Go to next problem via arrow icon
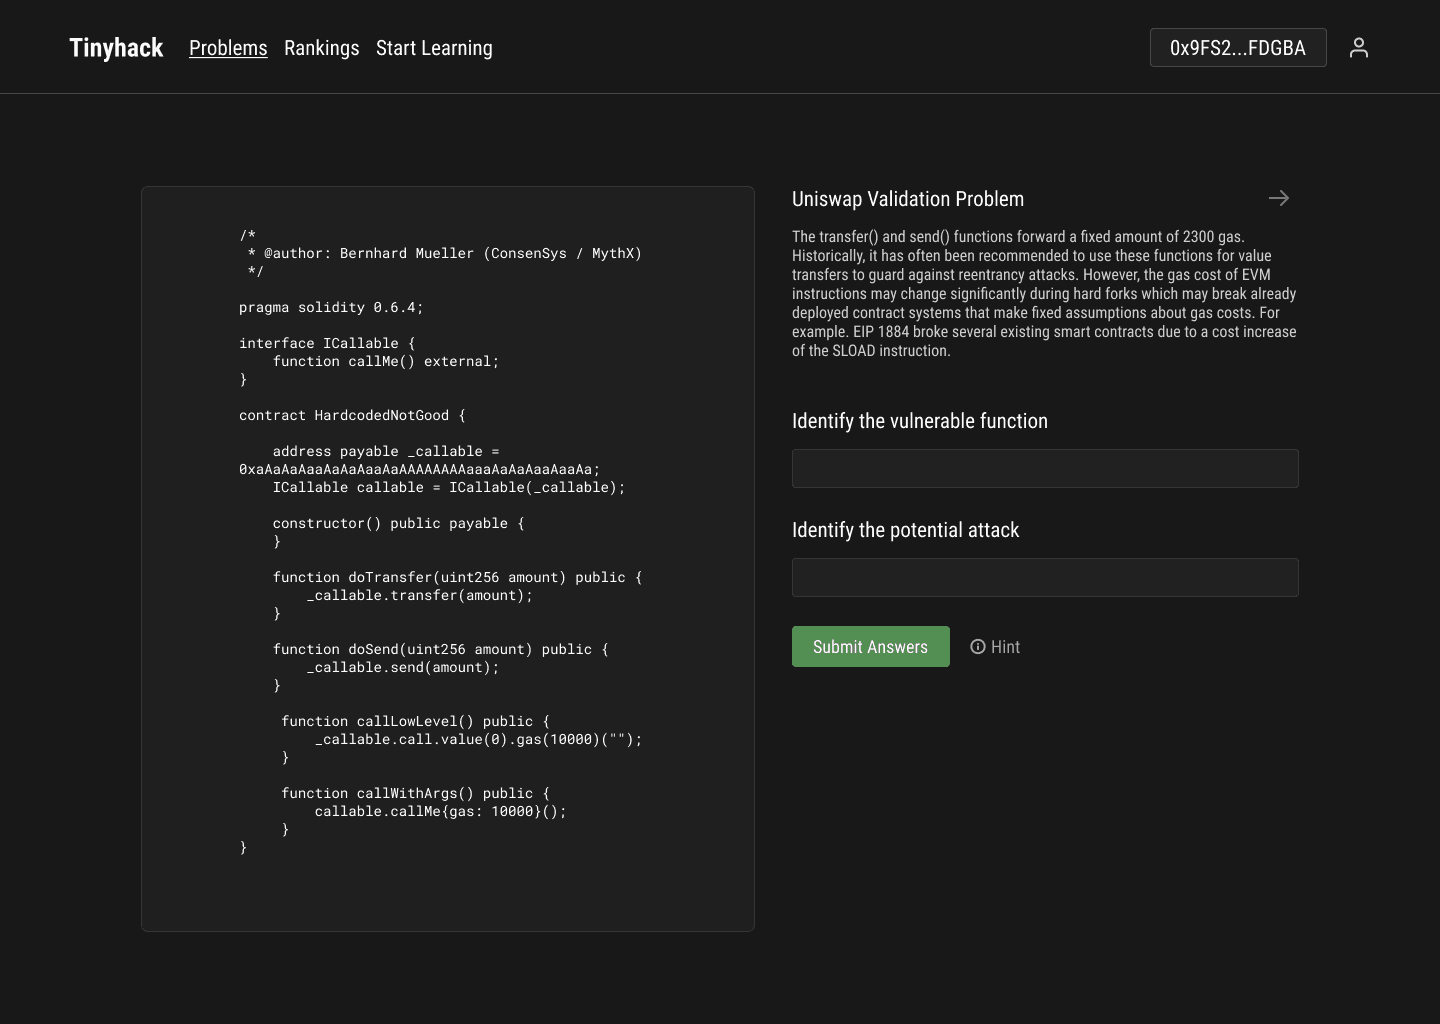 (1279, 198)
